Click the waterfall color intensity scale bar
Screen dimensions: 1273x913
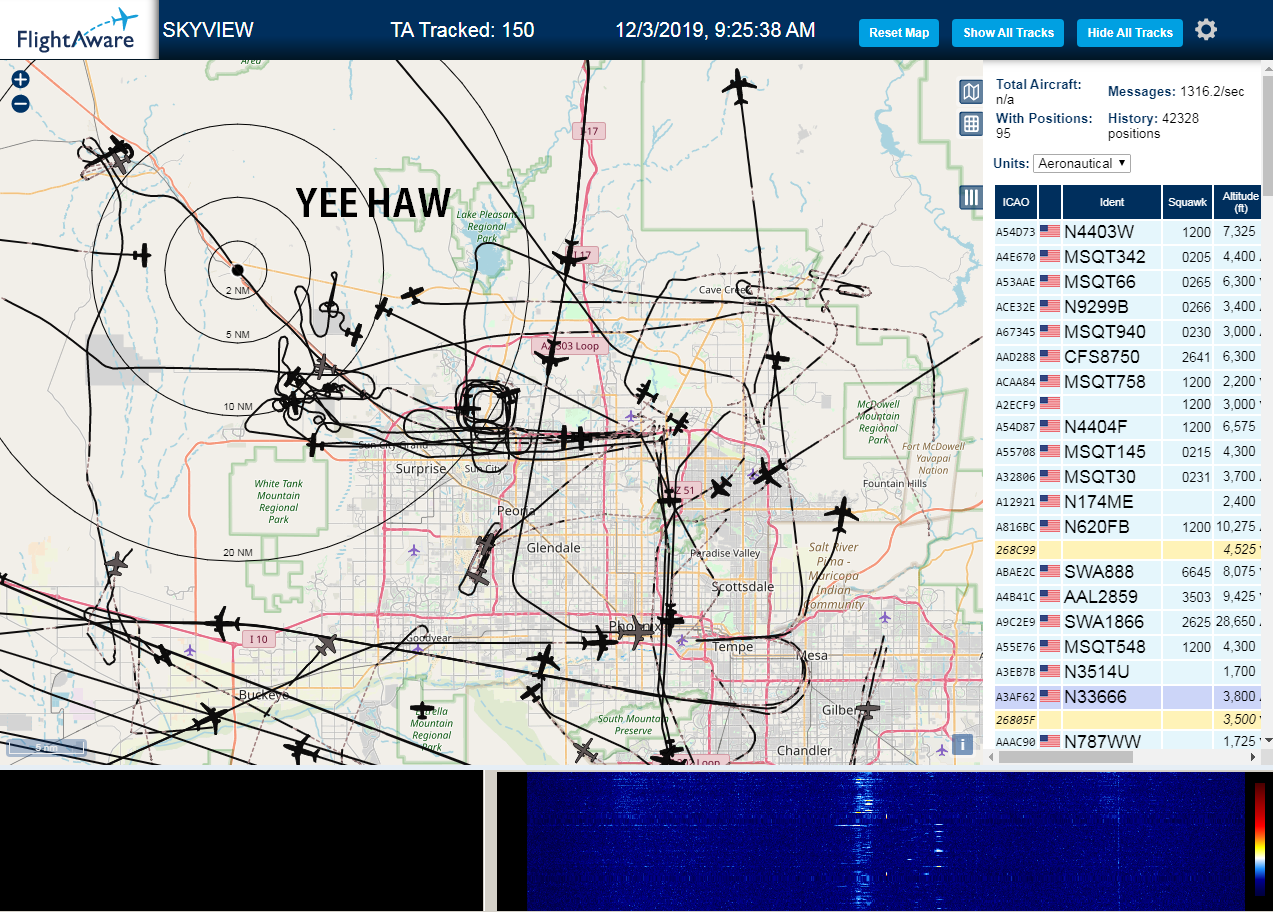[x=1260, y=840]
